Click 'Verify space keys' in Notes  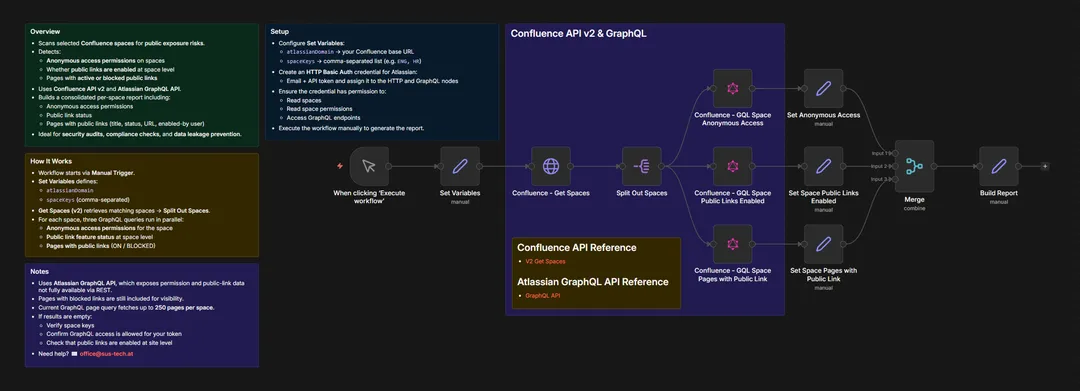70,325
